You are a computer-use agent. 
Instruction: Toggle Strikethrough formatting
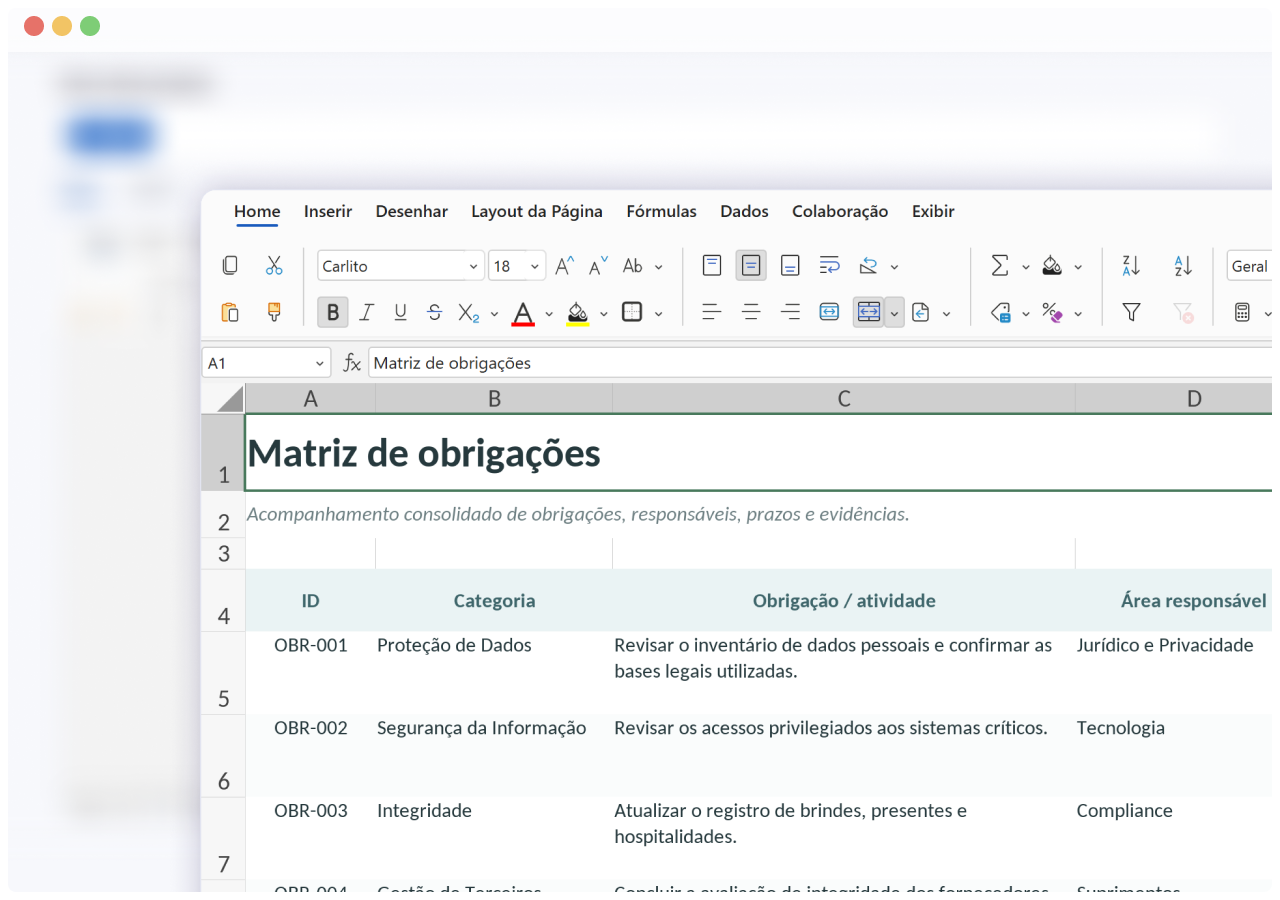[434, 312]
